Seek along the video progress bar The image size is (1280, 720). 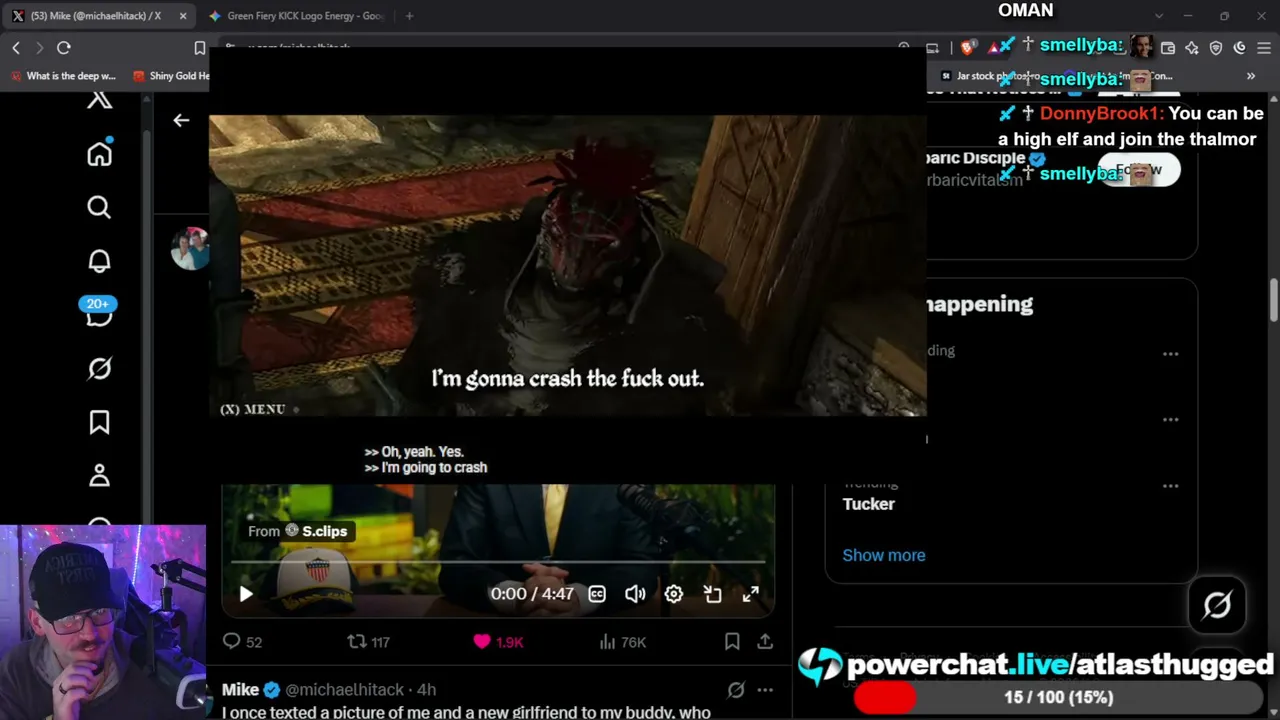pyautogui.click(x=497, y=562)
